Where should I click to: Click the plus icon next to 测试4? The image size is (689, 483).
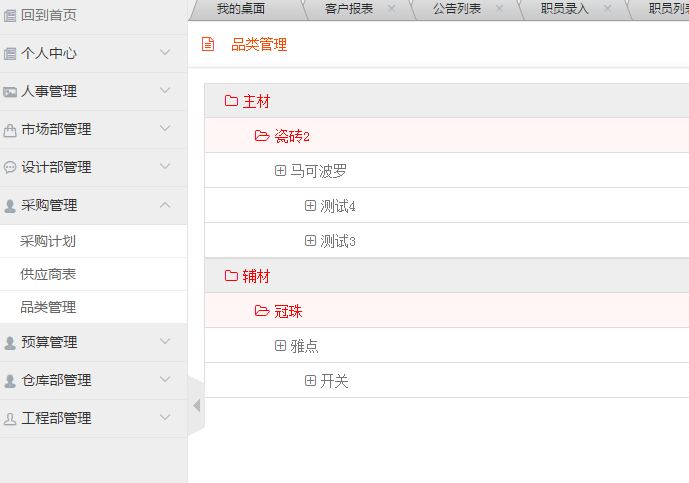[x=310, y=206]
